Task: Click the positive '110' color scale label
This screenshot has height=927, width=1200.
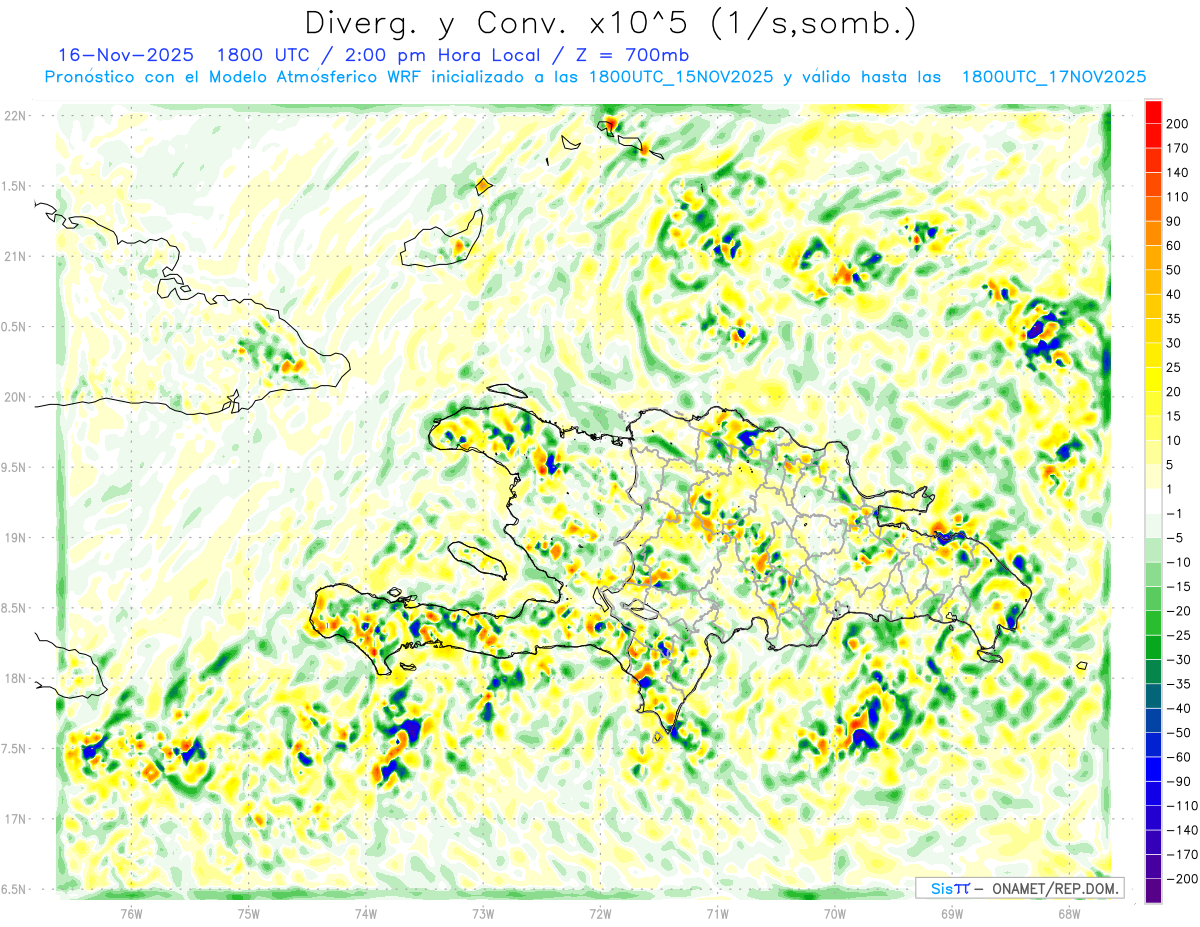Action: coord(1178,197)
